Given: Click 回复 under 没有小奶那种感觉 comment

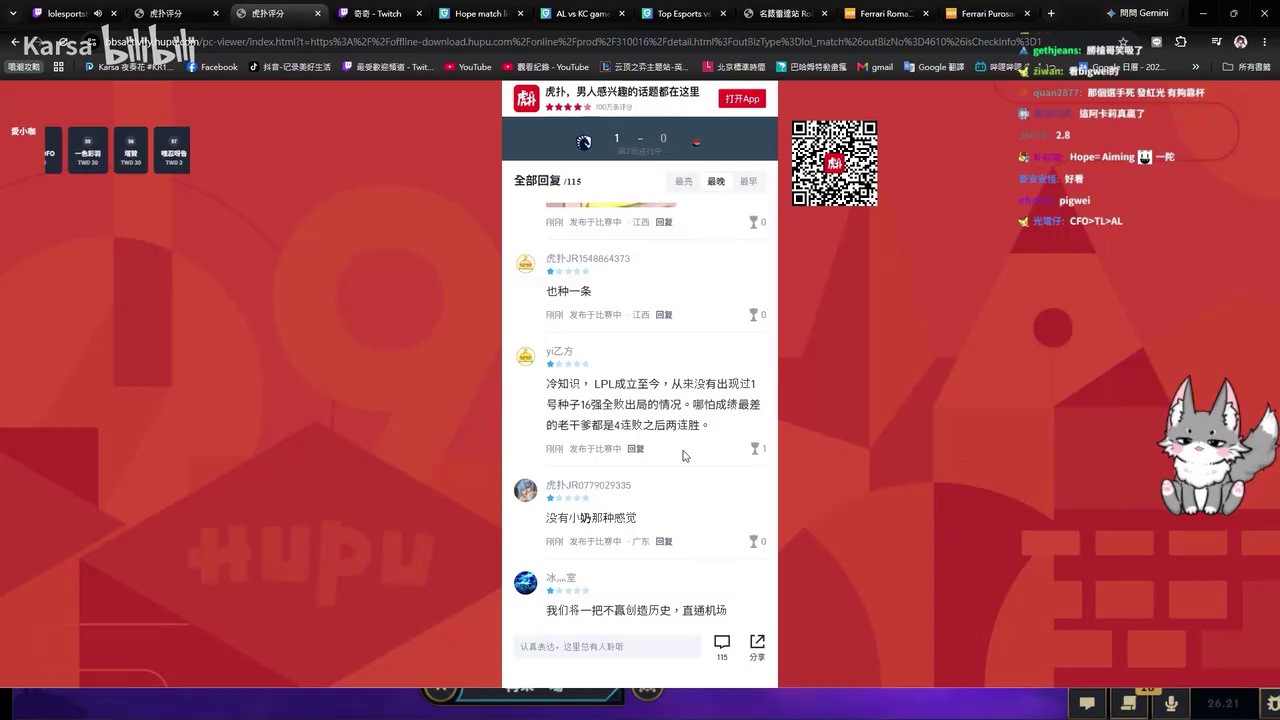Looking at the screenshot, I should pos(664,542).
